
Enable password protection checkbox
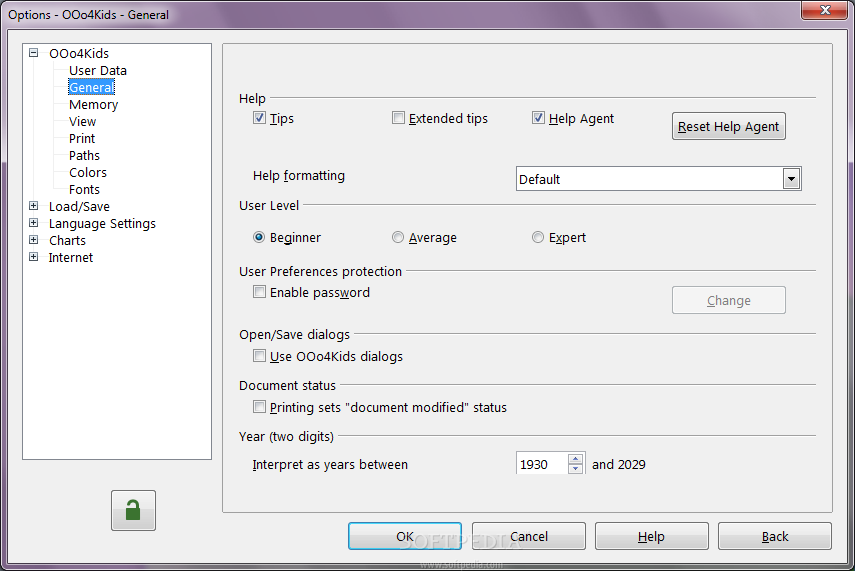point(260,292)
